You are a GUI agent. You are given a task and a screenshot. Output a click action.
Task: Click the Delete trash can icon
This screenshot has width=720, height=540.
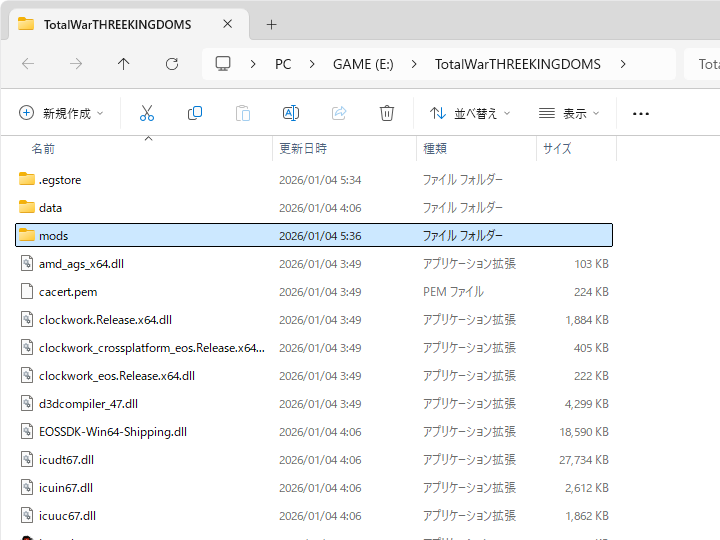pyautogui.click(x=387, y=113)
